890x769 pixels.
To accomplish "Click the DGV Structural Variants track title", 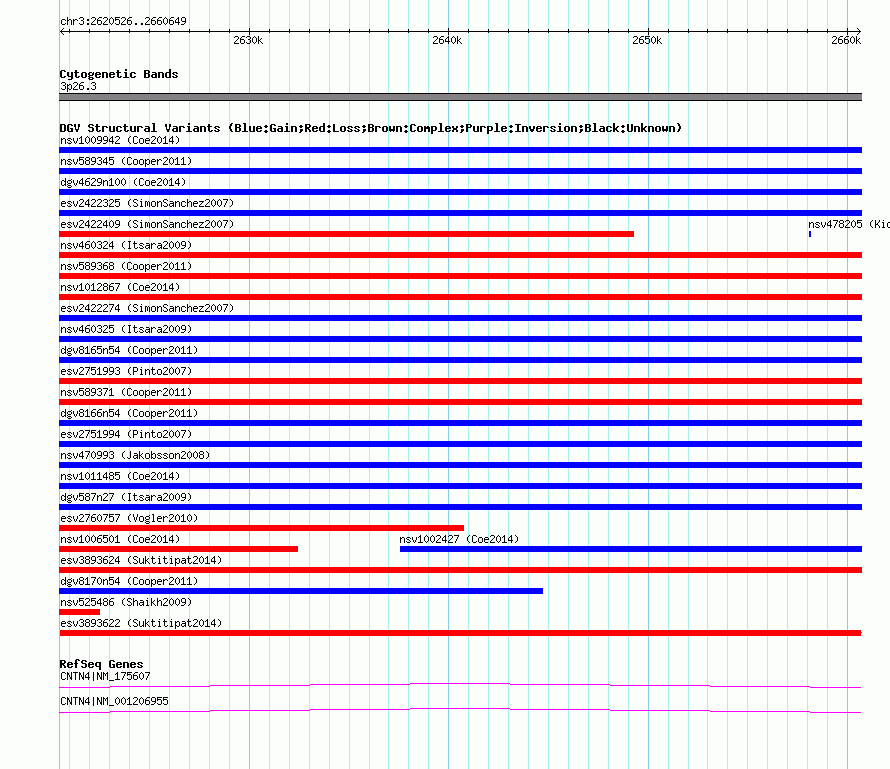I will point(370,128).
